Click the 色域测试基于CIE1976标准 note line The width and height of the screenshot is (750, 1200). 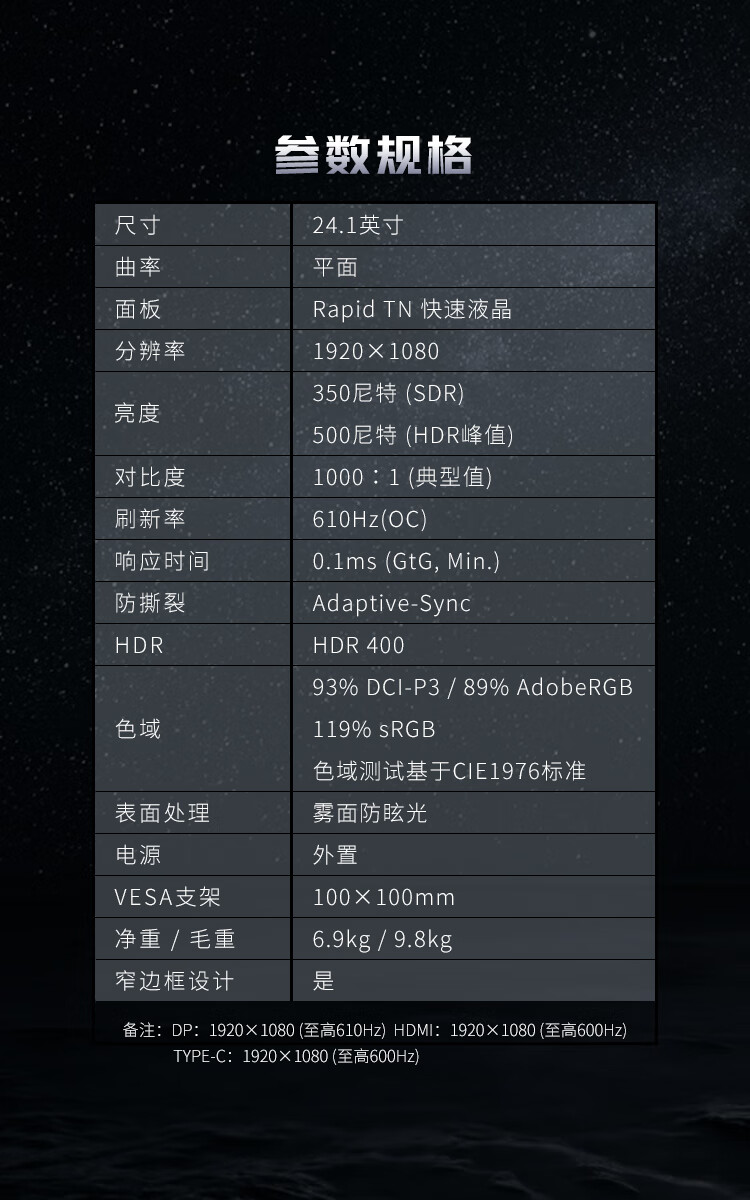click(x=449, y=772)
